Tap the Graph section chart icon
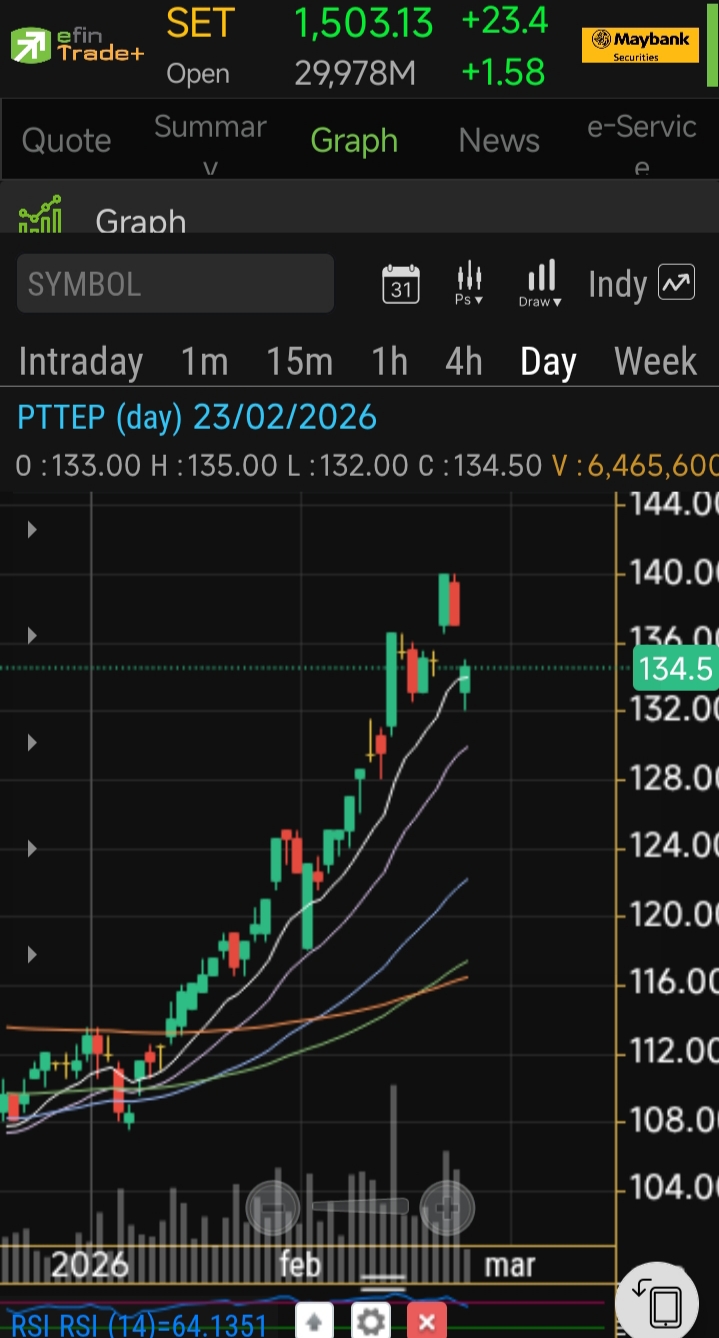This screenshot has width=719, height=1338. [x=40, y=216]
